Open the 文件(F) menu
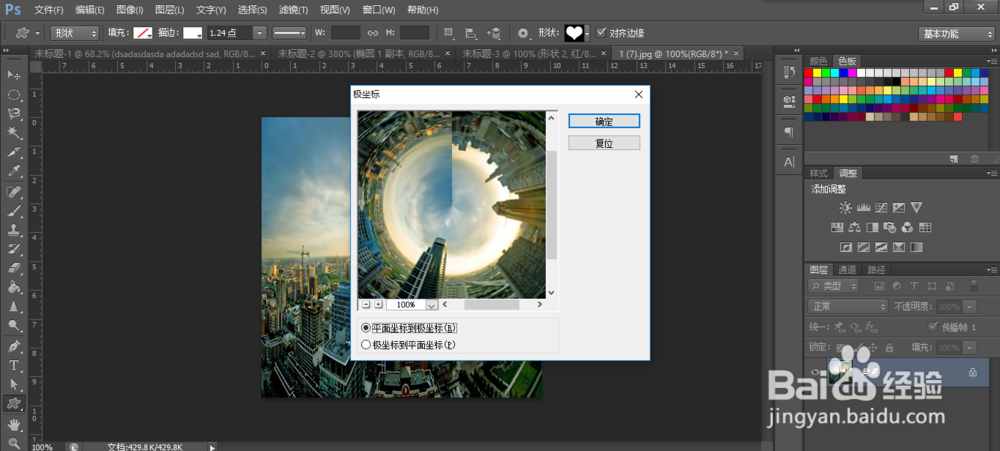The height and width of the screenshot is (451, 1000). [48, 10]
